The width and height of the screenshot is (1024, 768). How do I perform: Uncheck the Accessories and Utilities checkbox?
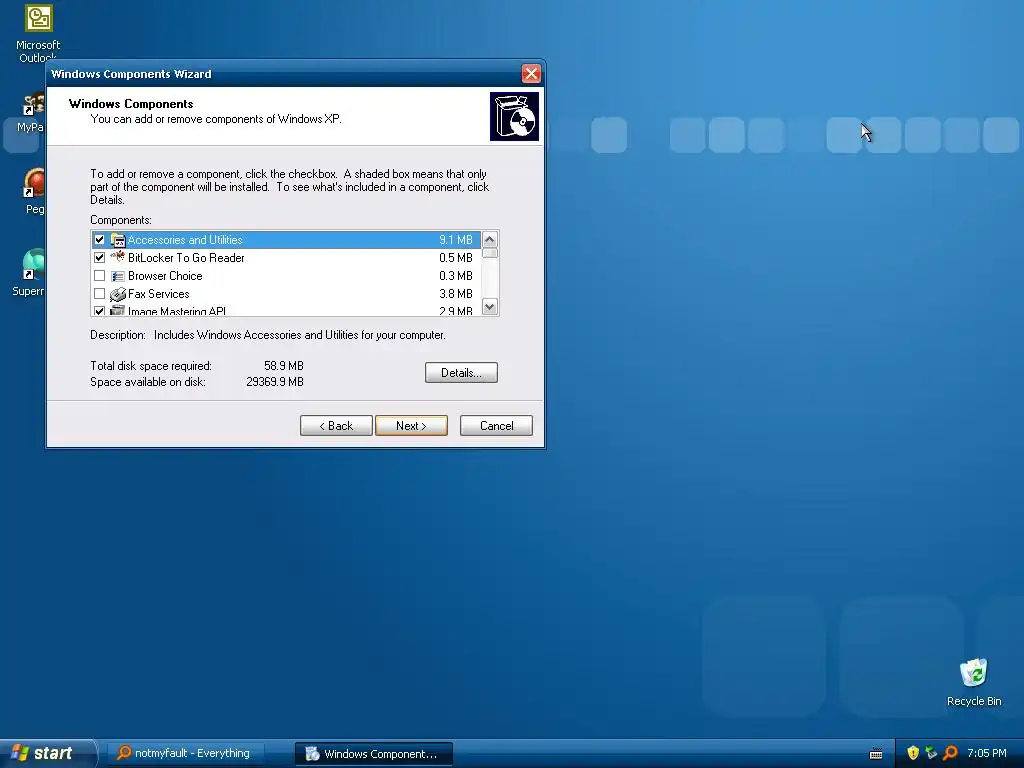(x=99, y=240)
